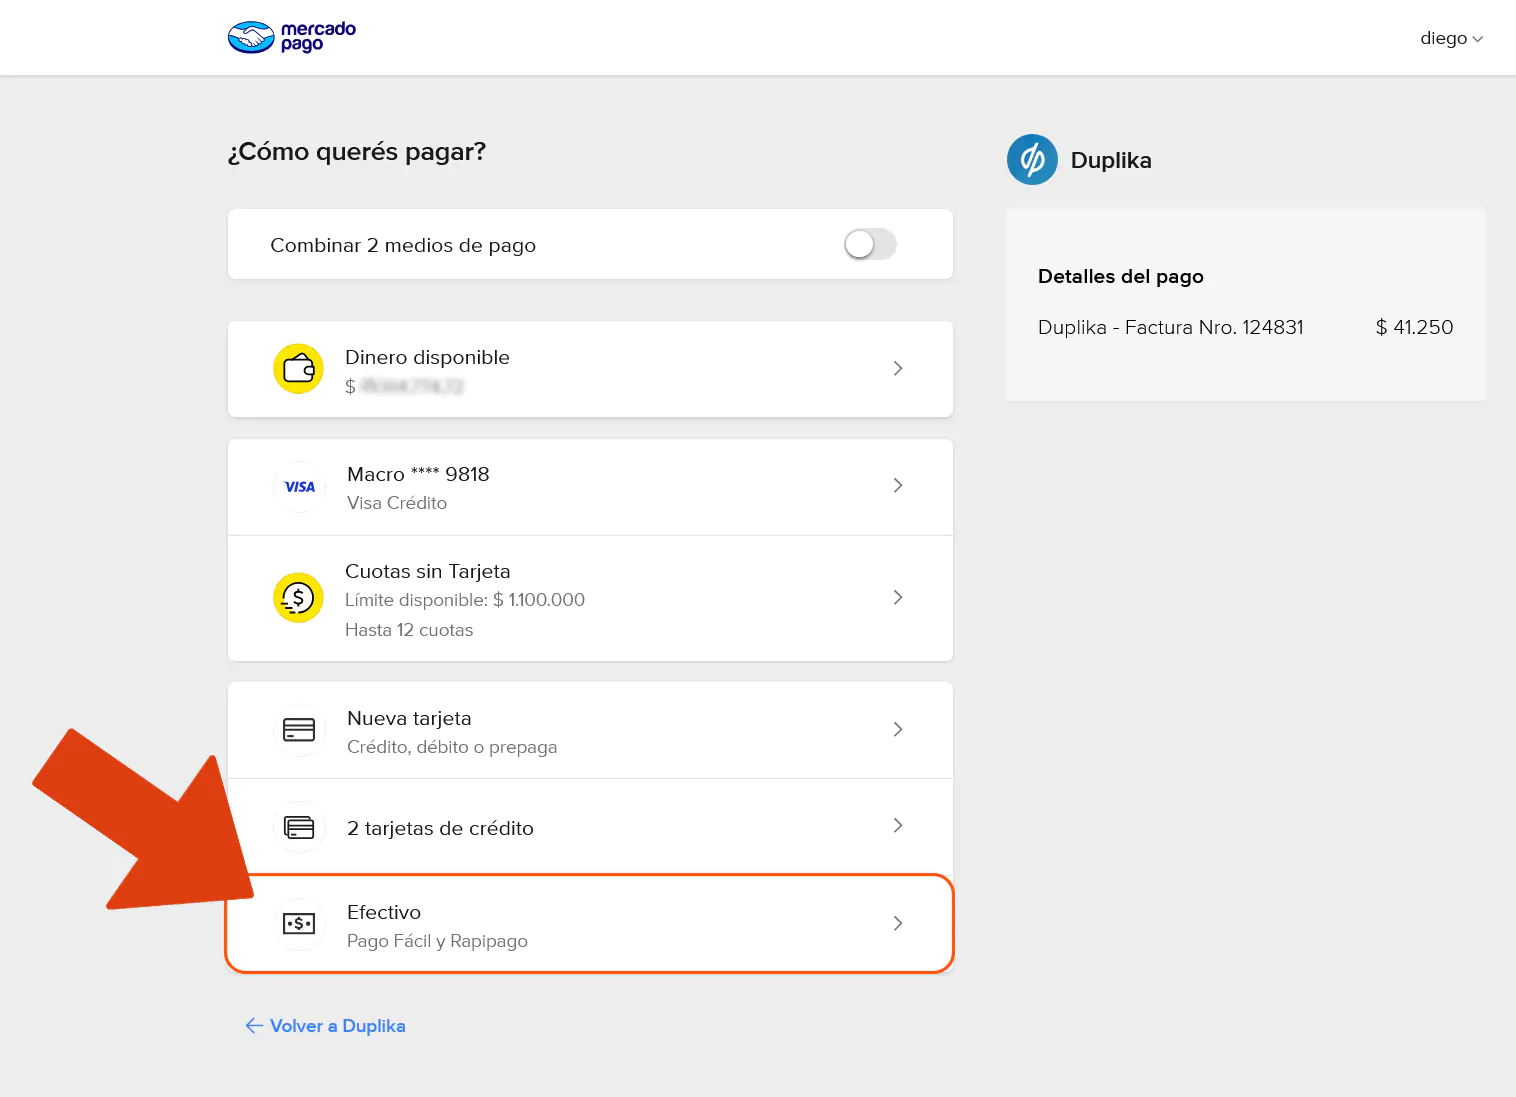Click the back arrow beside Volver a Duplika

pos(254,1026)
